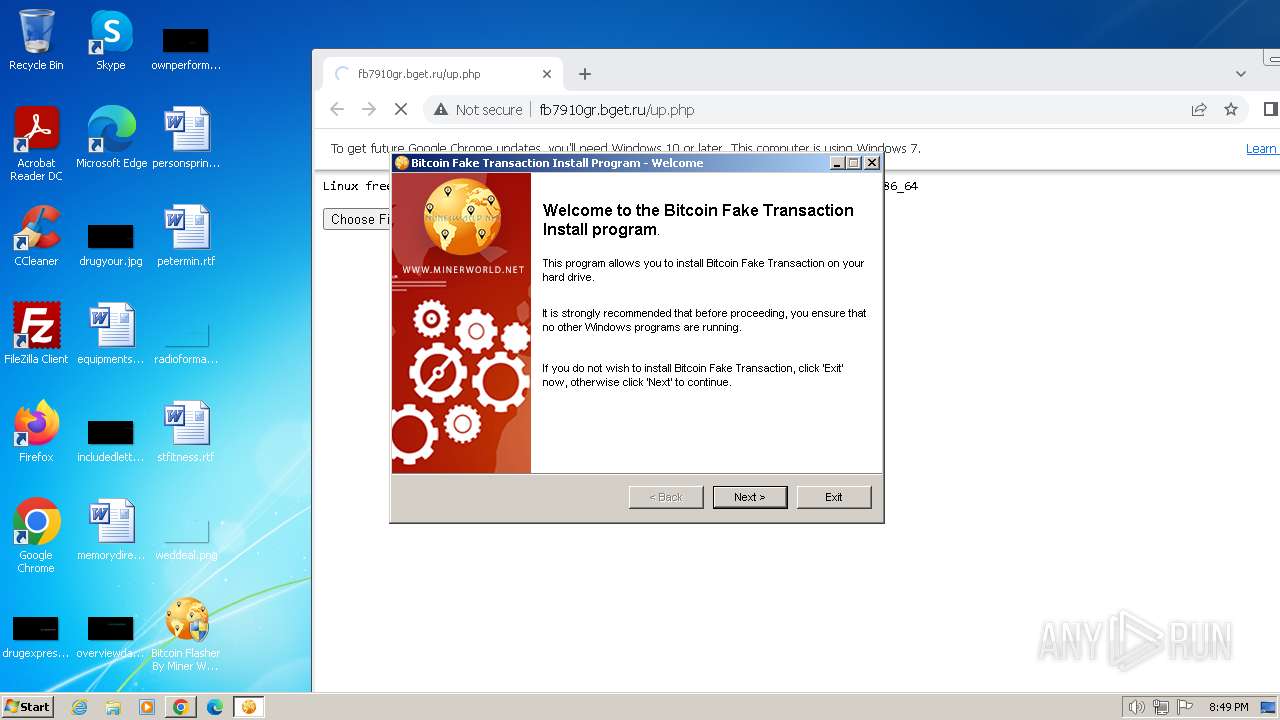1280x720 pixels.
Task: Open a new Chrome tab
Action: point(585,74)
